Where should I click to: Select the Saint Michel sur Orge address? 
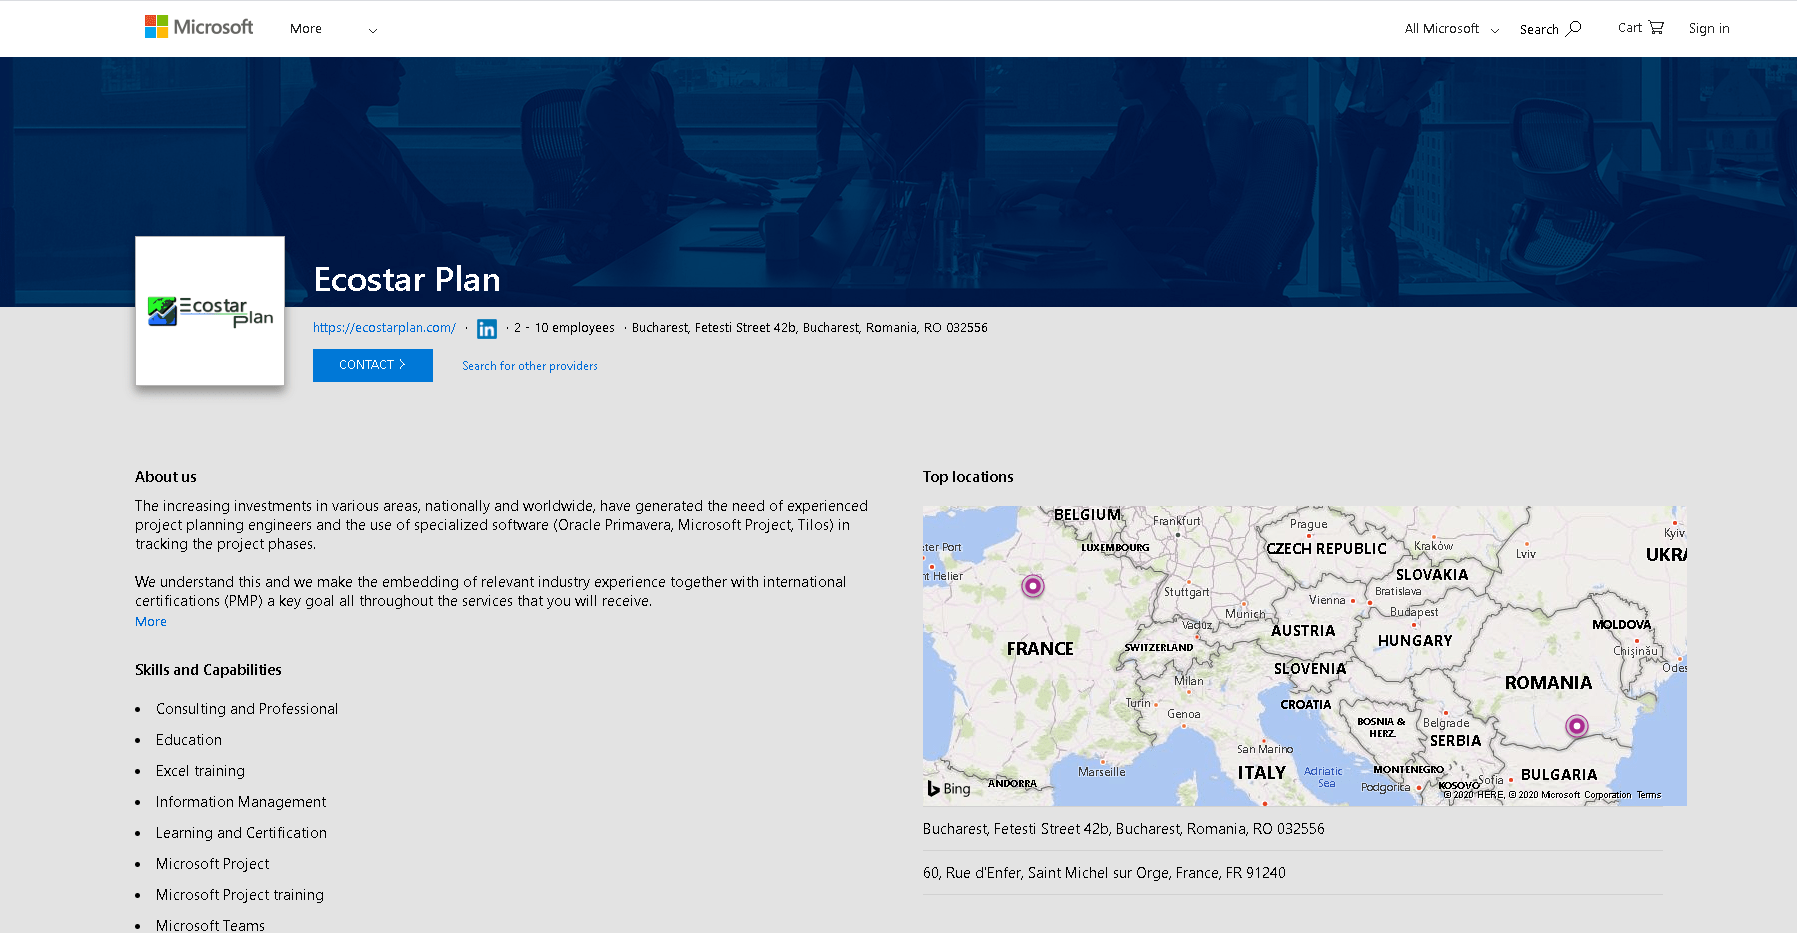tap(1104, 873)
